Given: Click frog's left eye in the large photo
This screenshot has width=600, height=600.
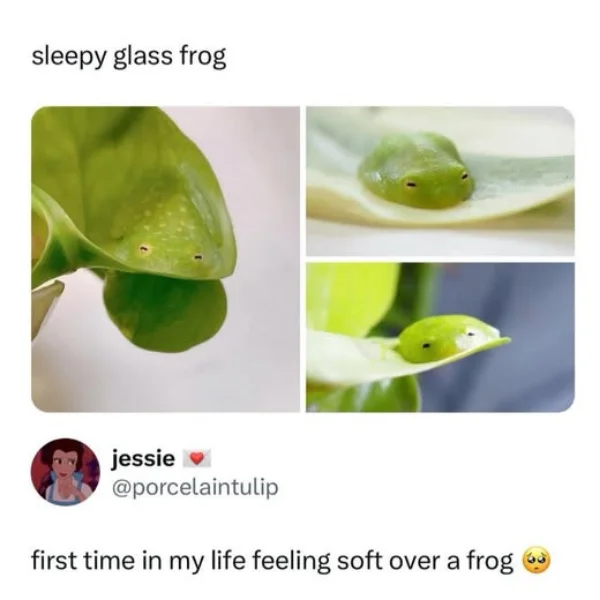Looking at the screenshot, I should [144, 249].
